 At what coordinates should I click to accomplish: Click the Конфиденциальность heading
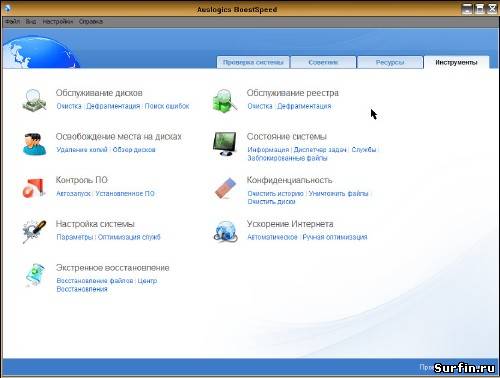pyautogui.click(x=290, y=180)
